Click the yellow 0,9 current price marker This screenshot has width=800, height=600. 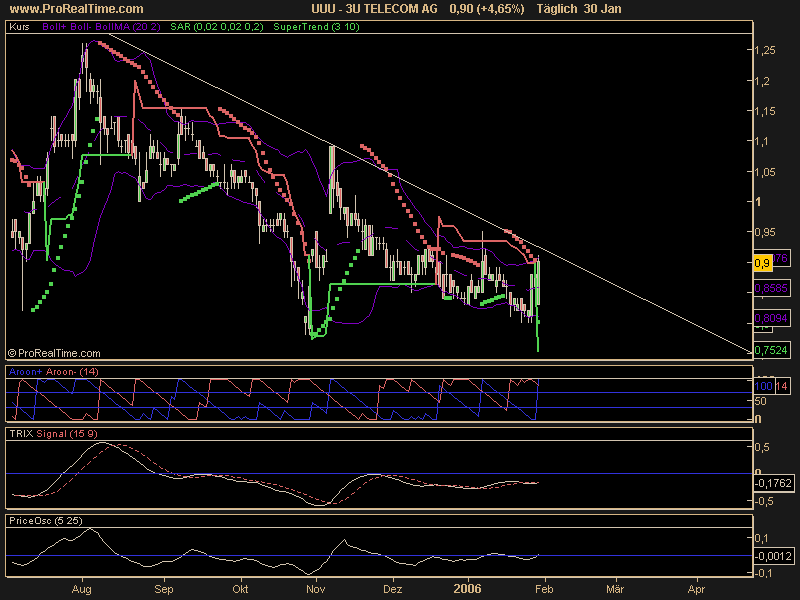pyautogui.click(x=762, y=263)
